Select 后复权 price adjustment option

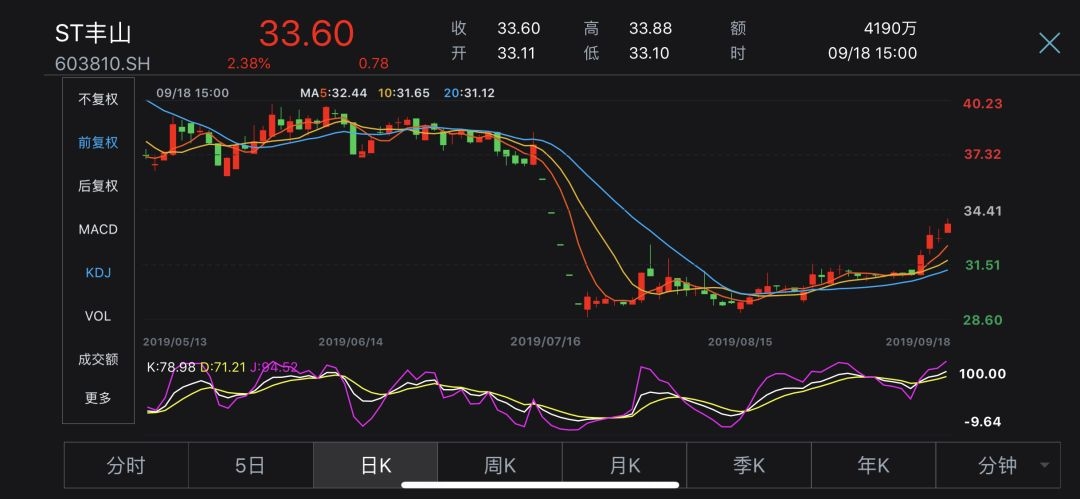98,186
